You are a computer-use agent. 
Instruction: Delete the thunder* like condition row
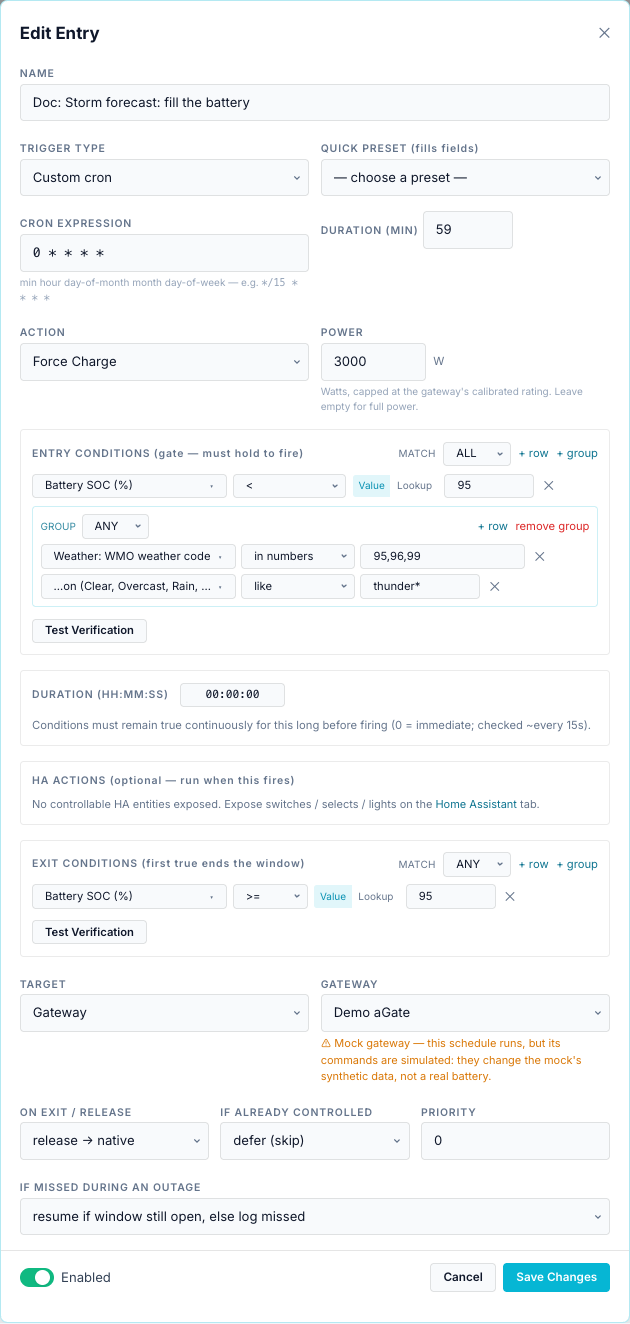point(494,586)
